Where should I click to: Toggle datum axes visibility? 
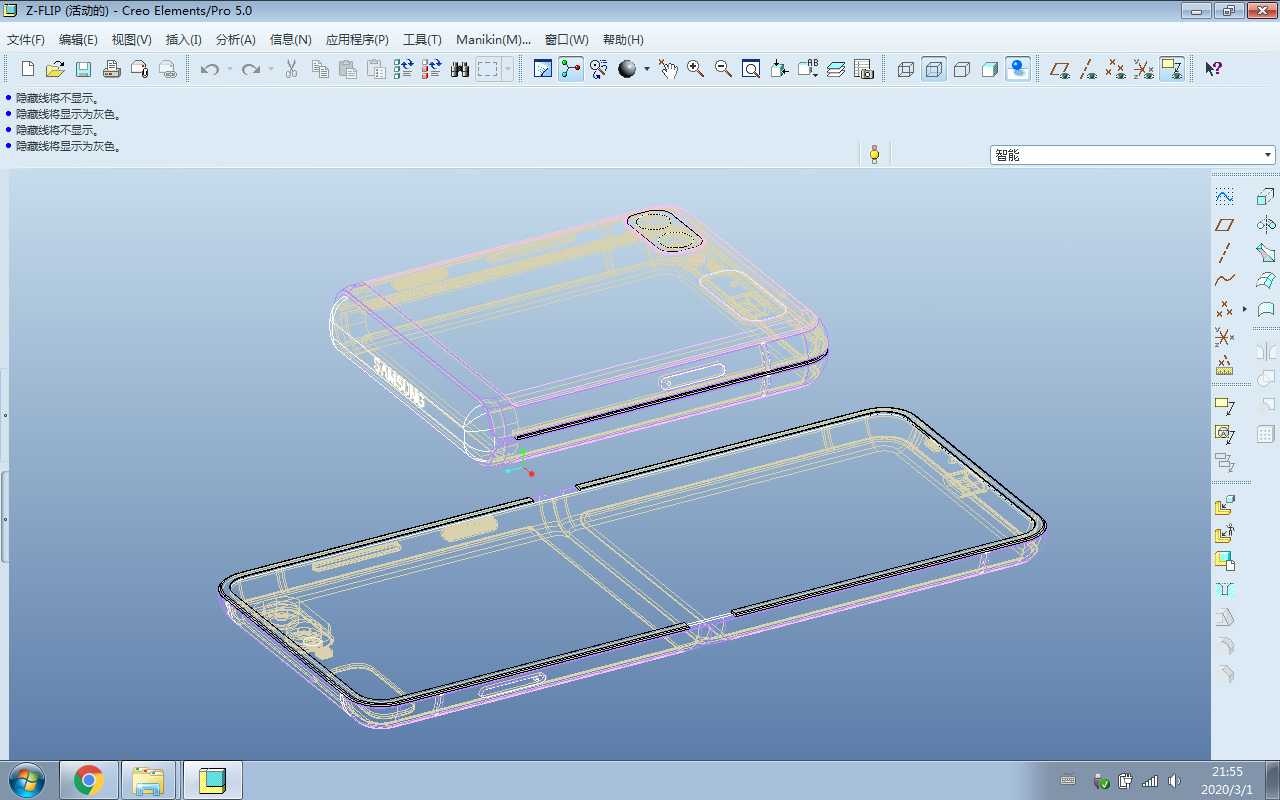coord(1088,69)
